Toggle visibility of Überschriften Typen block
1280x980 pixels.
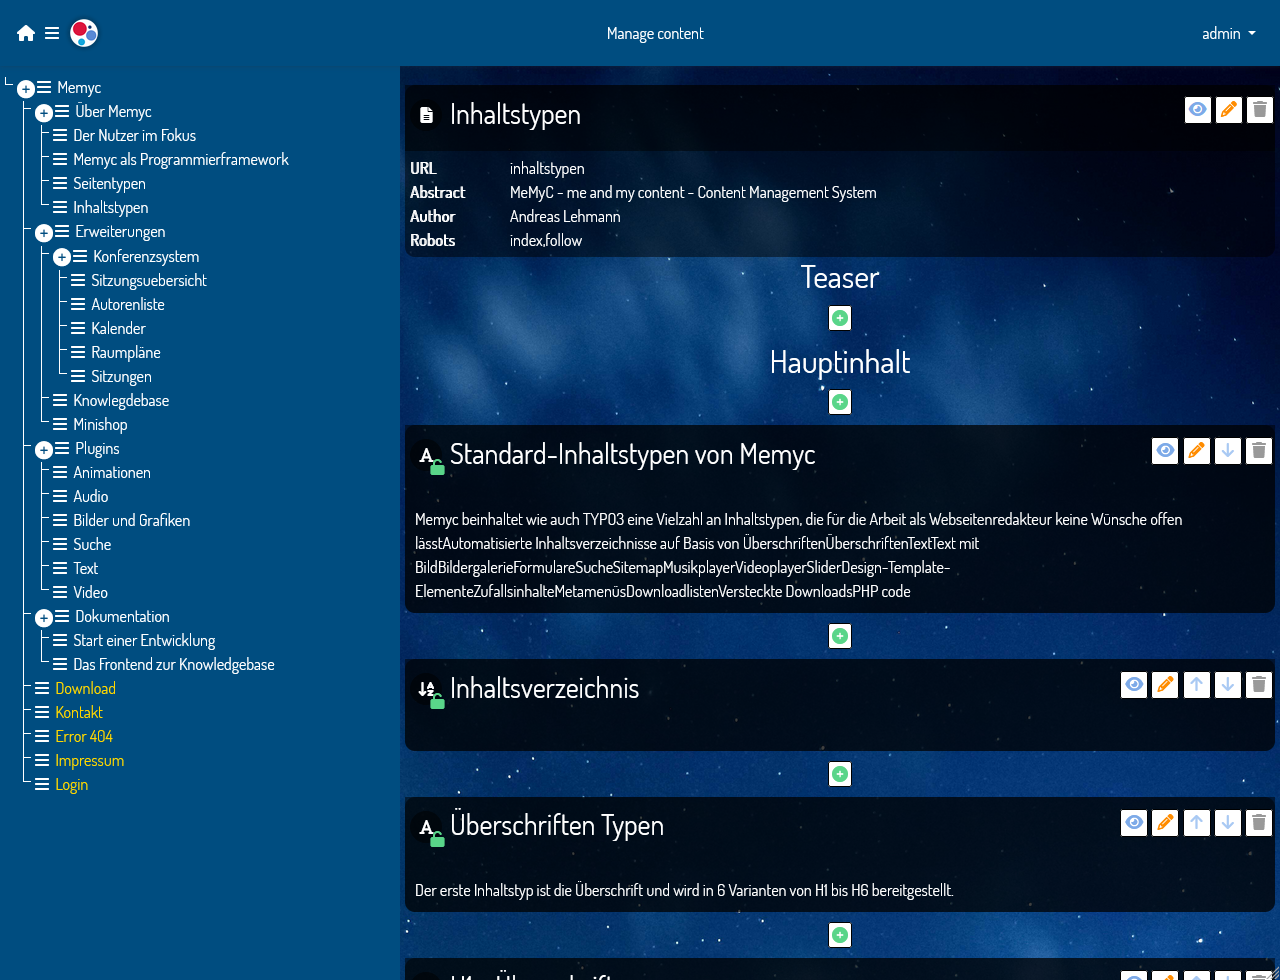pos(1134,822)
